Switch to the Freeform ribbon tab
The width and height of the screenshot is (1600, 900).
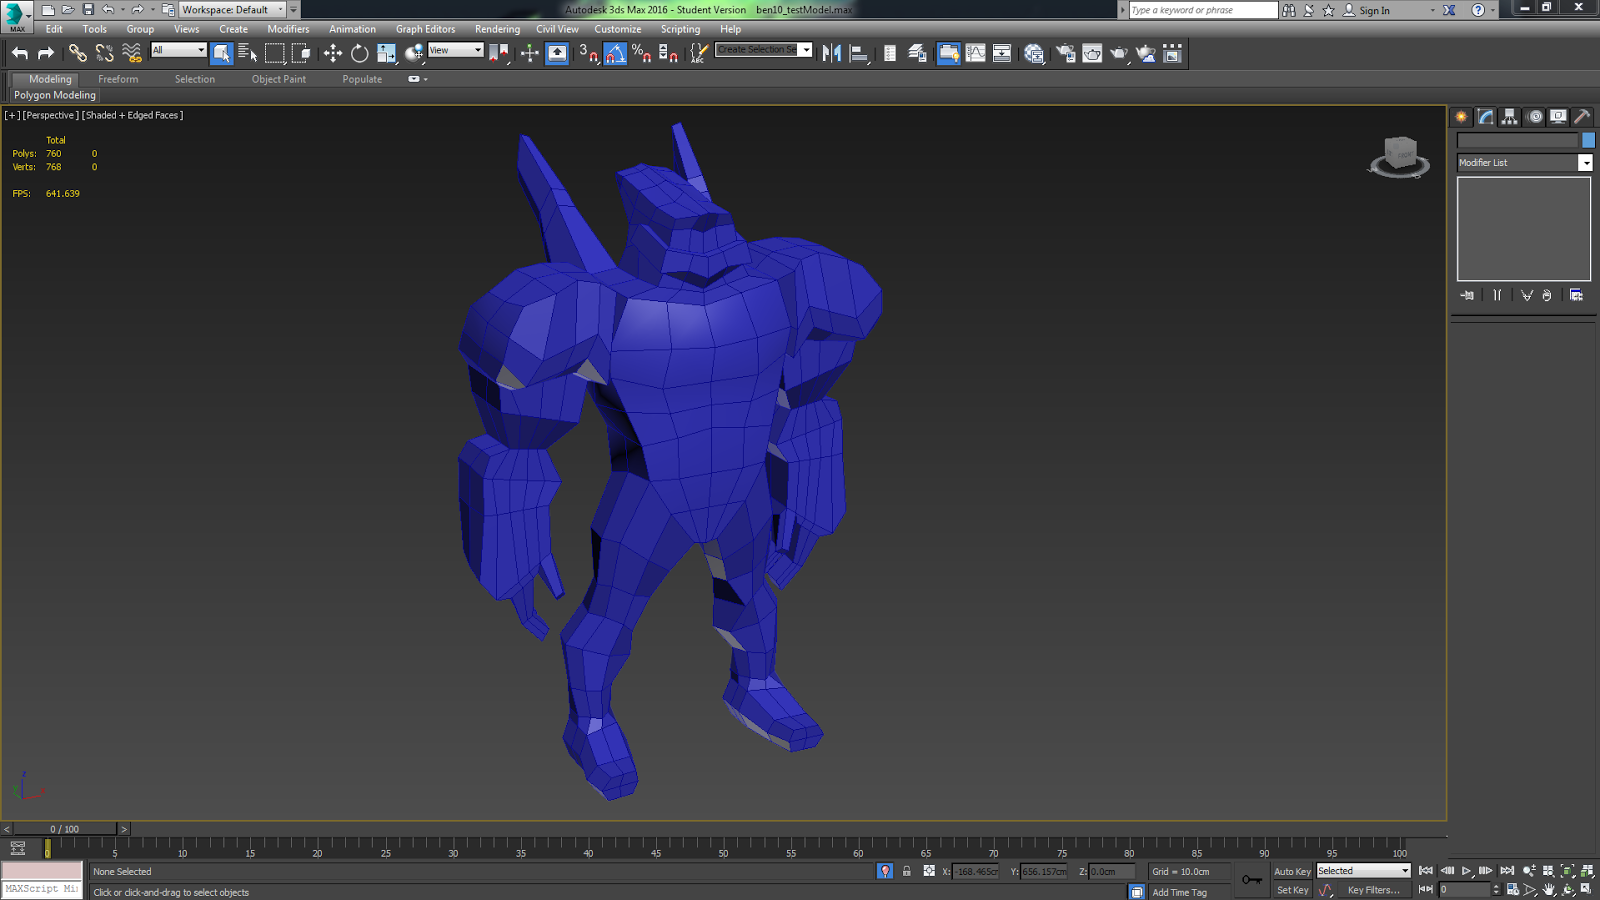[118, 79]
